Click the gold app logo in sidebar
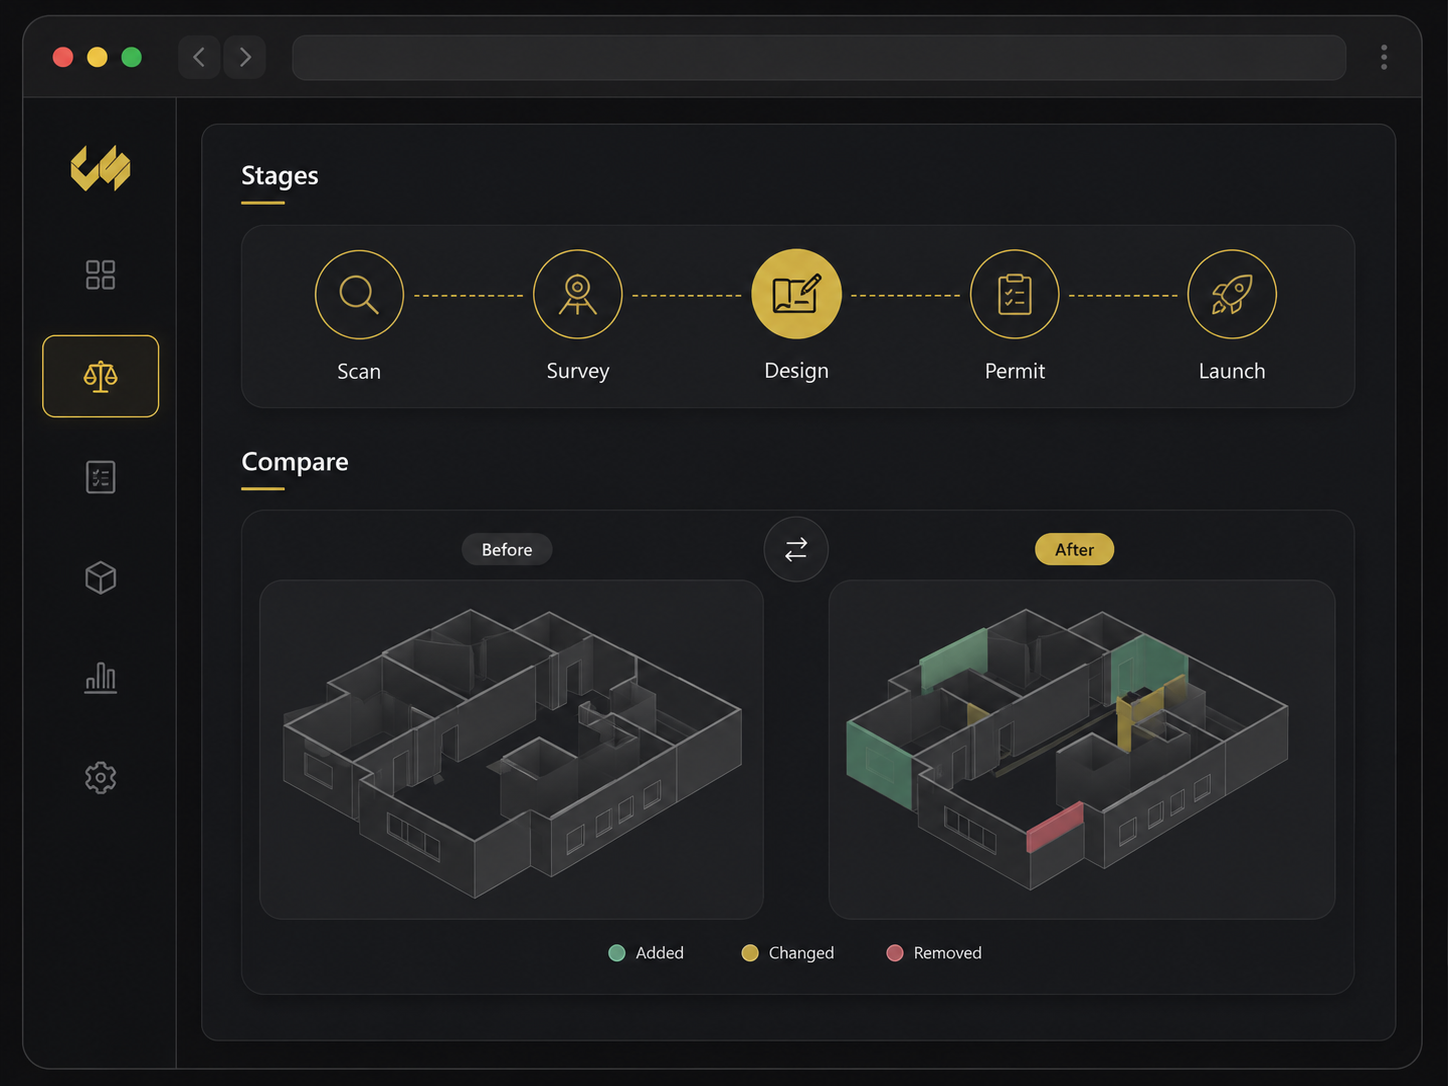 (100, 168)
